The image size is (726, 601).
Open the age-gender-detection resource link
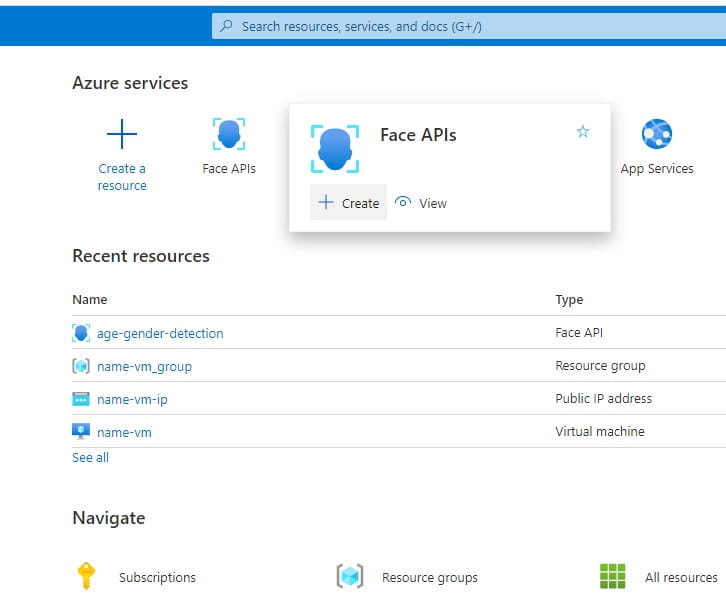click(160, 333)
